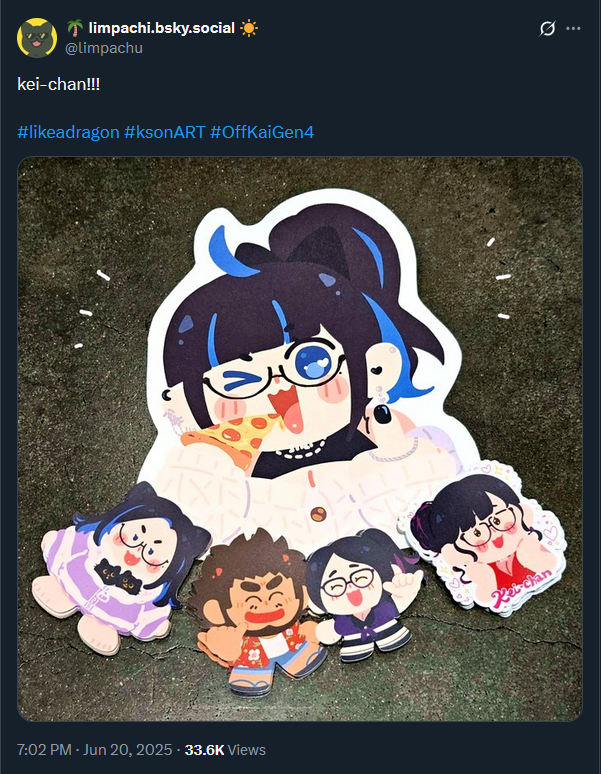The height and width of the screenshot is (774, 601).
Task: Click the sun emoji after display name
Action: (249, 28)
